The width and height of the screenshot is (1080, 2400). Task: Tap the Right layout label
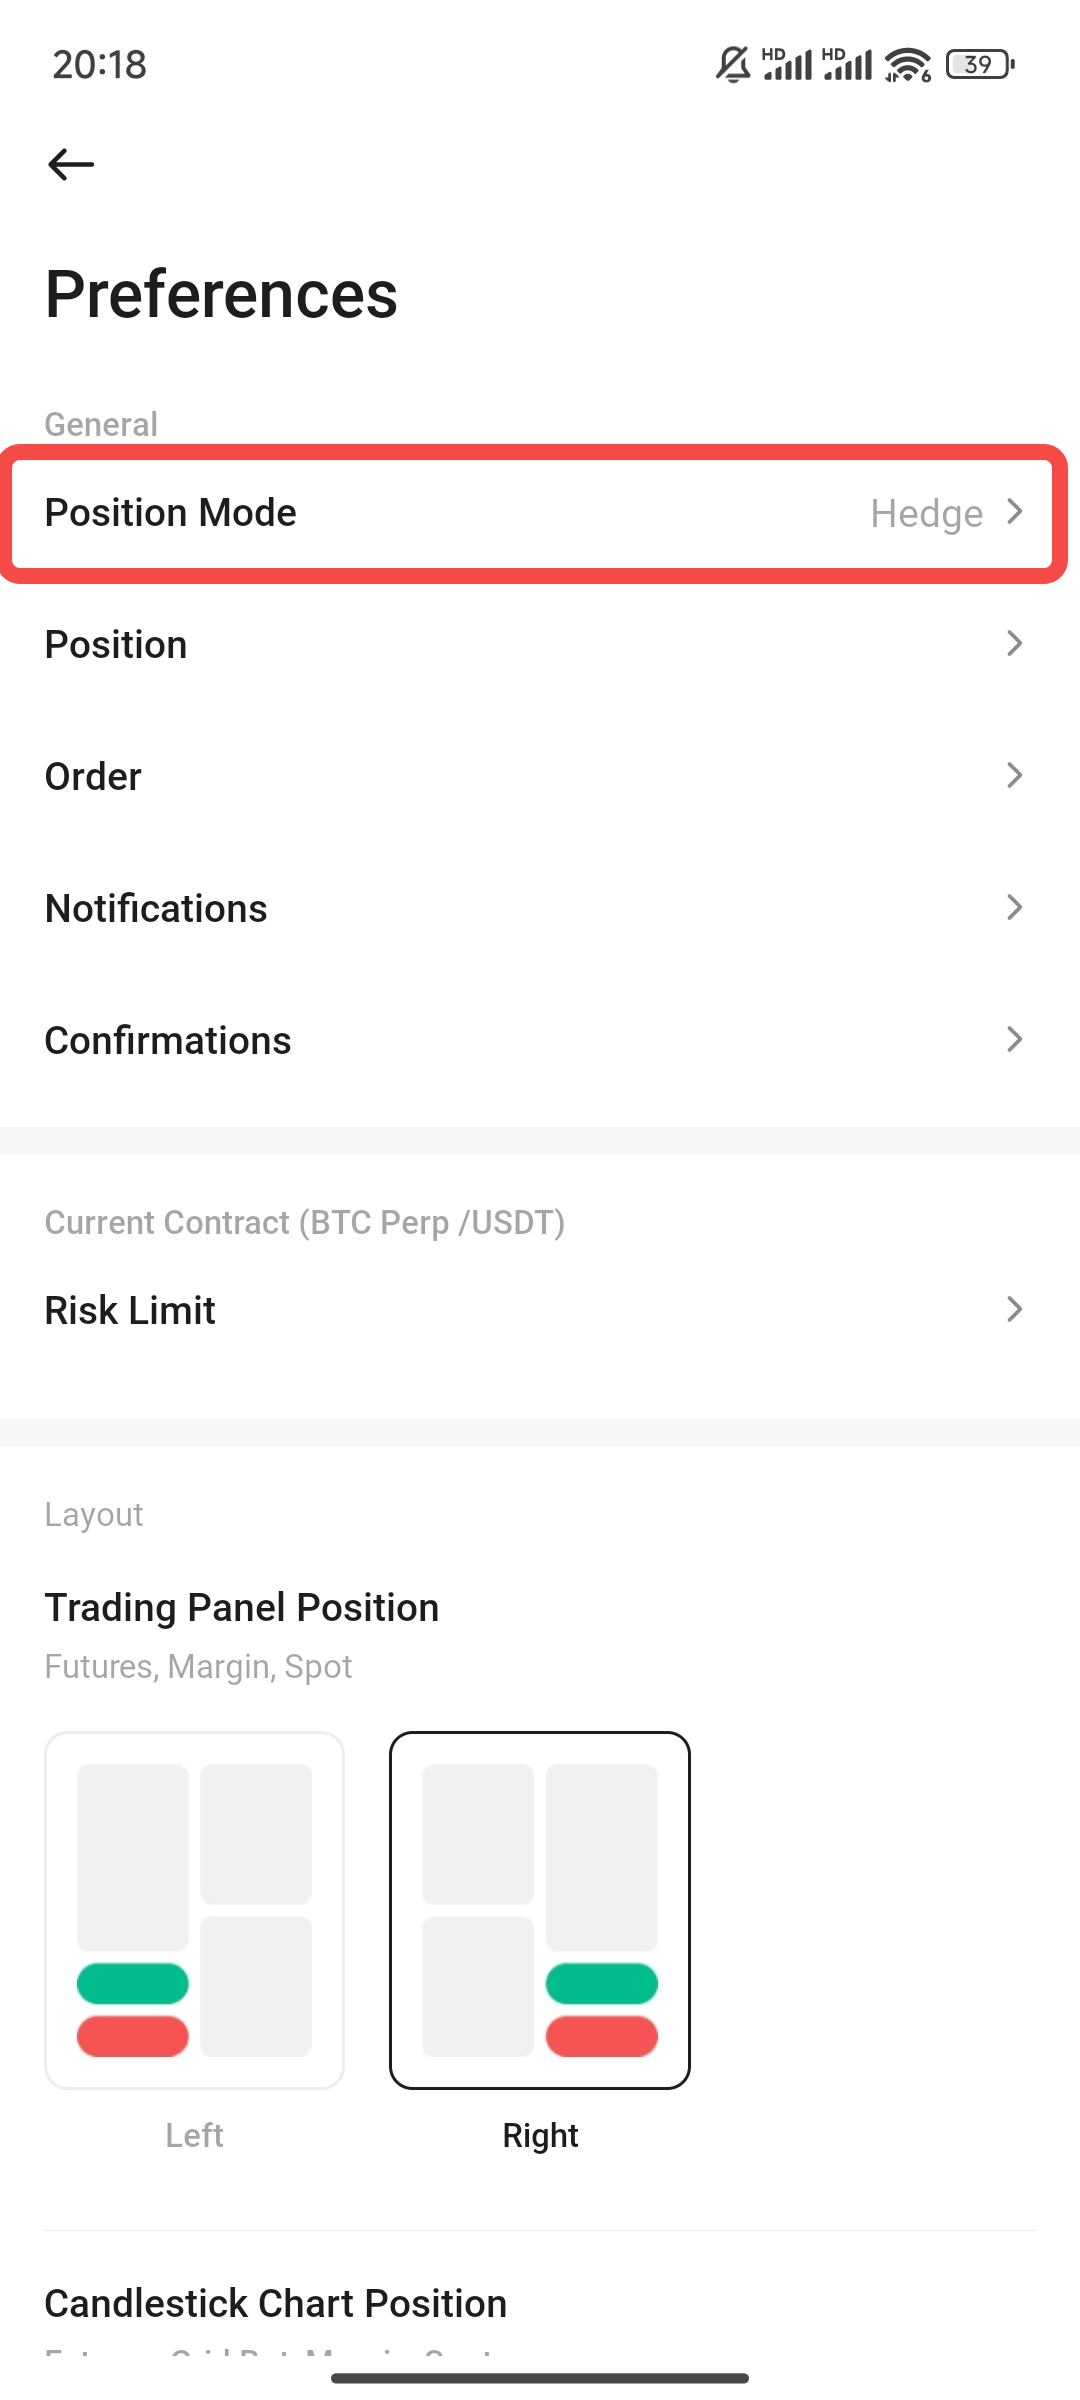[x=540, y=2135]
